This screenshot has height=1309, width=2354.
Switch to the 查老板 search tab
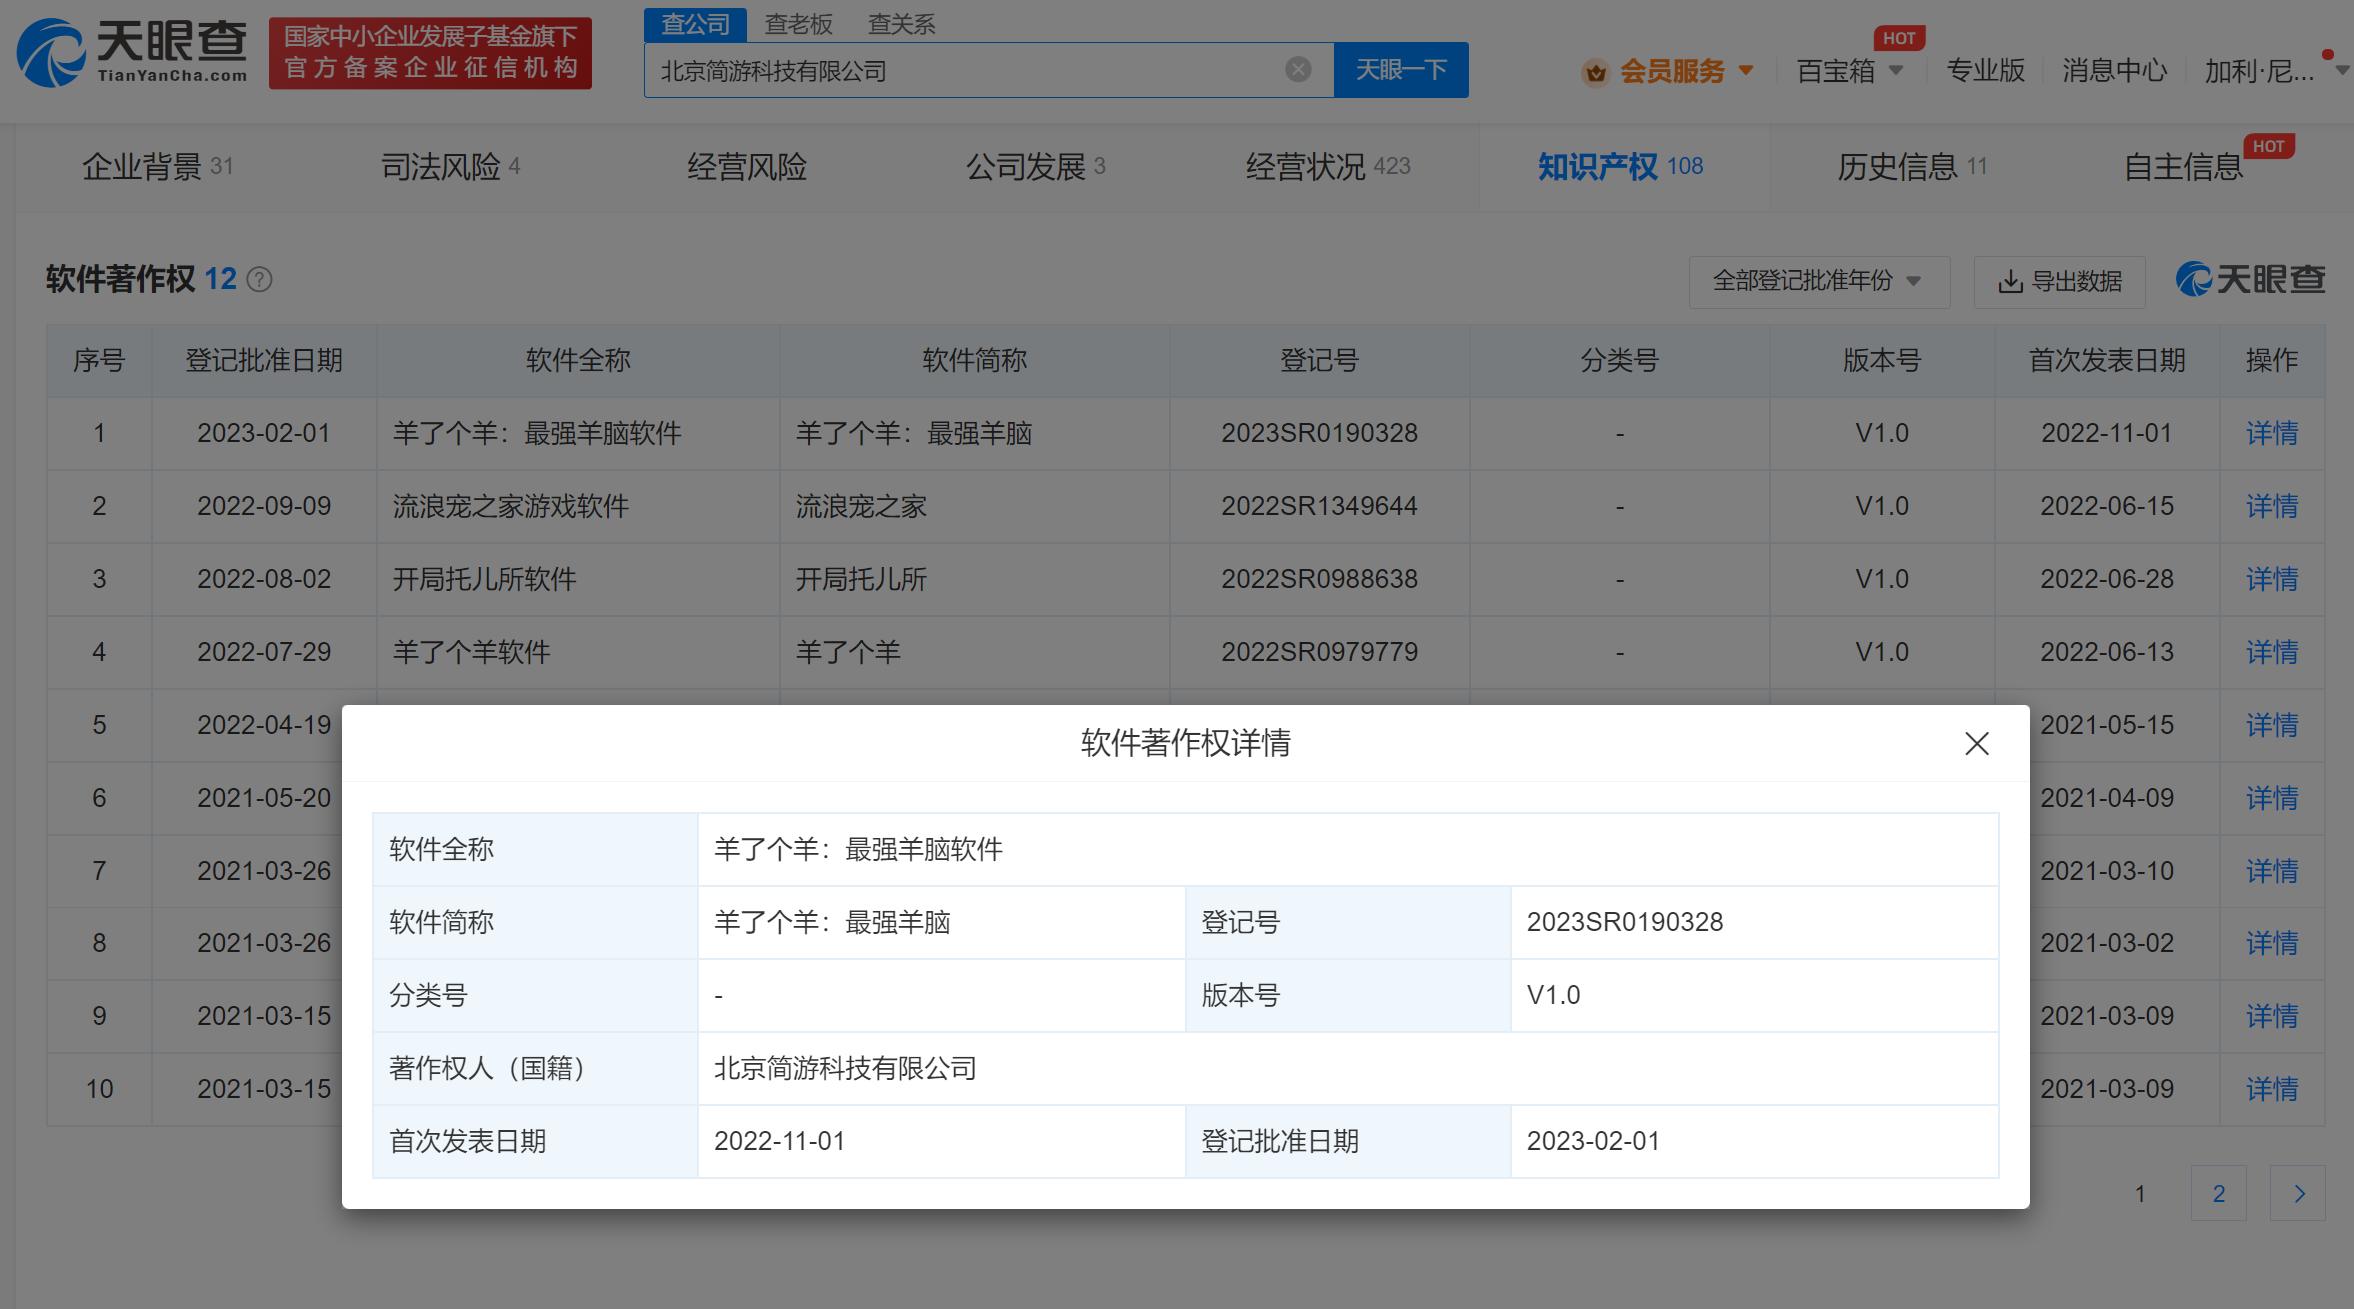point(798,24)
